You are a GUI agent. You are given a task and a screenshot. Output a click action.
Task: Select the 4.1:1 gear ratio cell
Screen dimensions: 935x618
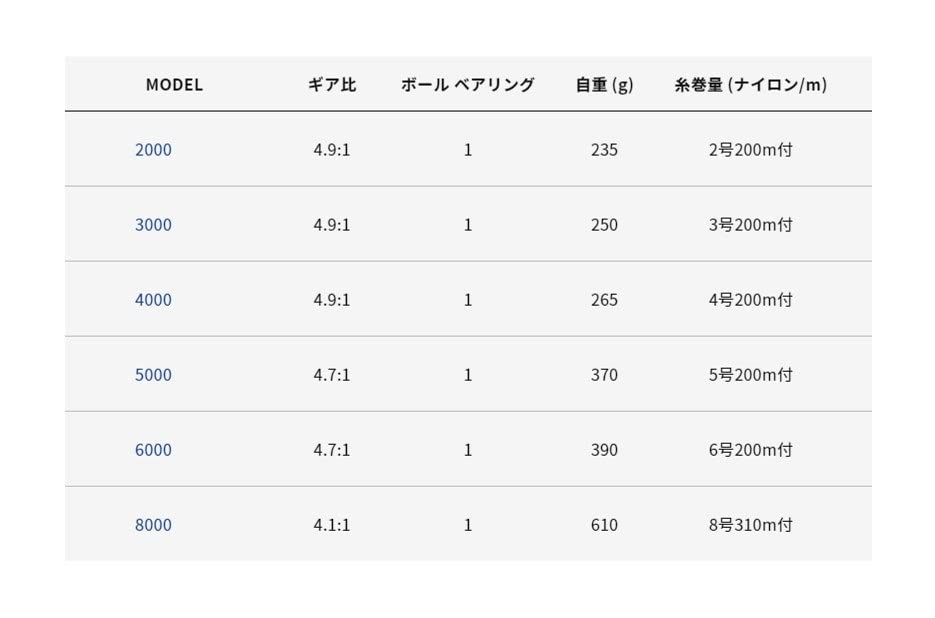click(x=332, y=525)
